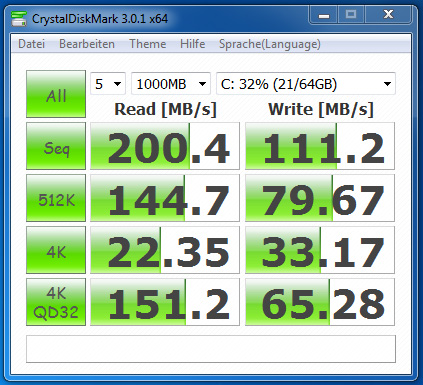Open the 1000MB test size dropdown
The height and width of the screenshot is (385, 423).
pos(171,84)
